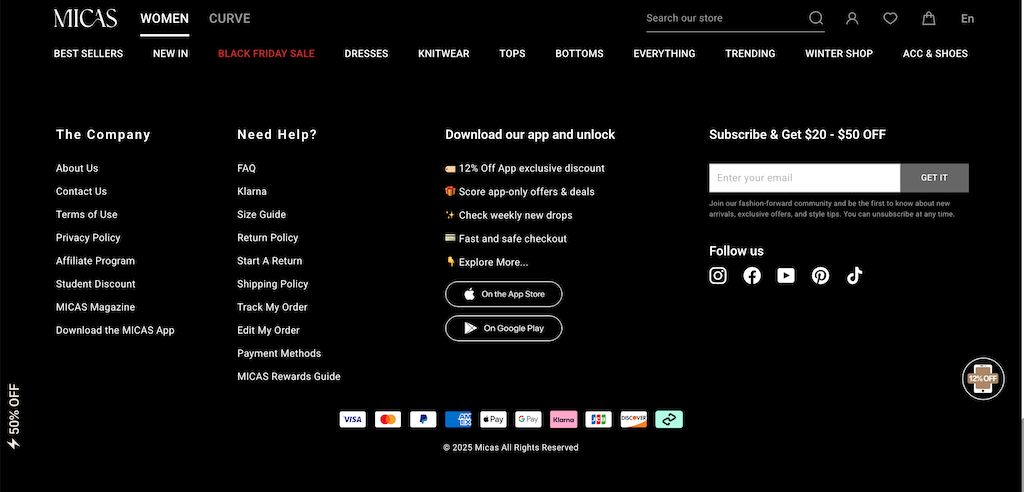Click the floating 12% OFF app badge
1024x492 pixels.
click(x=984, y=378)
